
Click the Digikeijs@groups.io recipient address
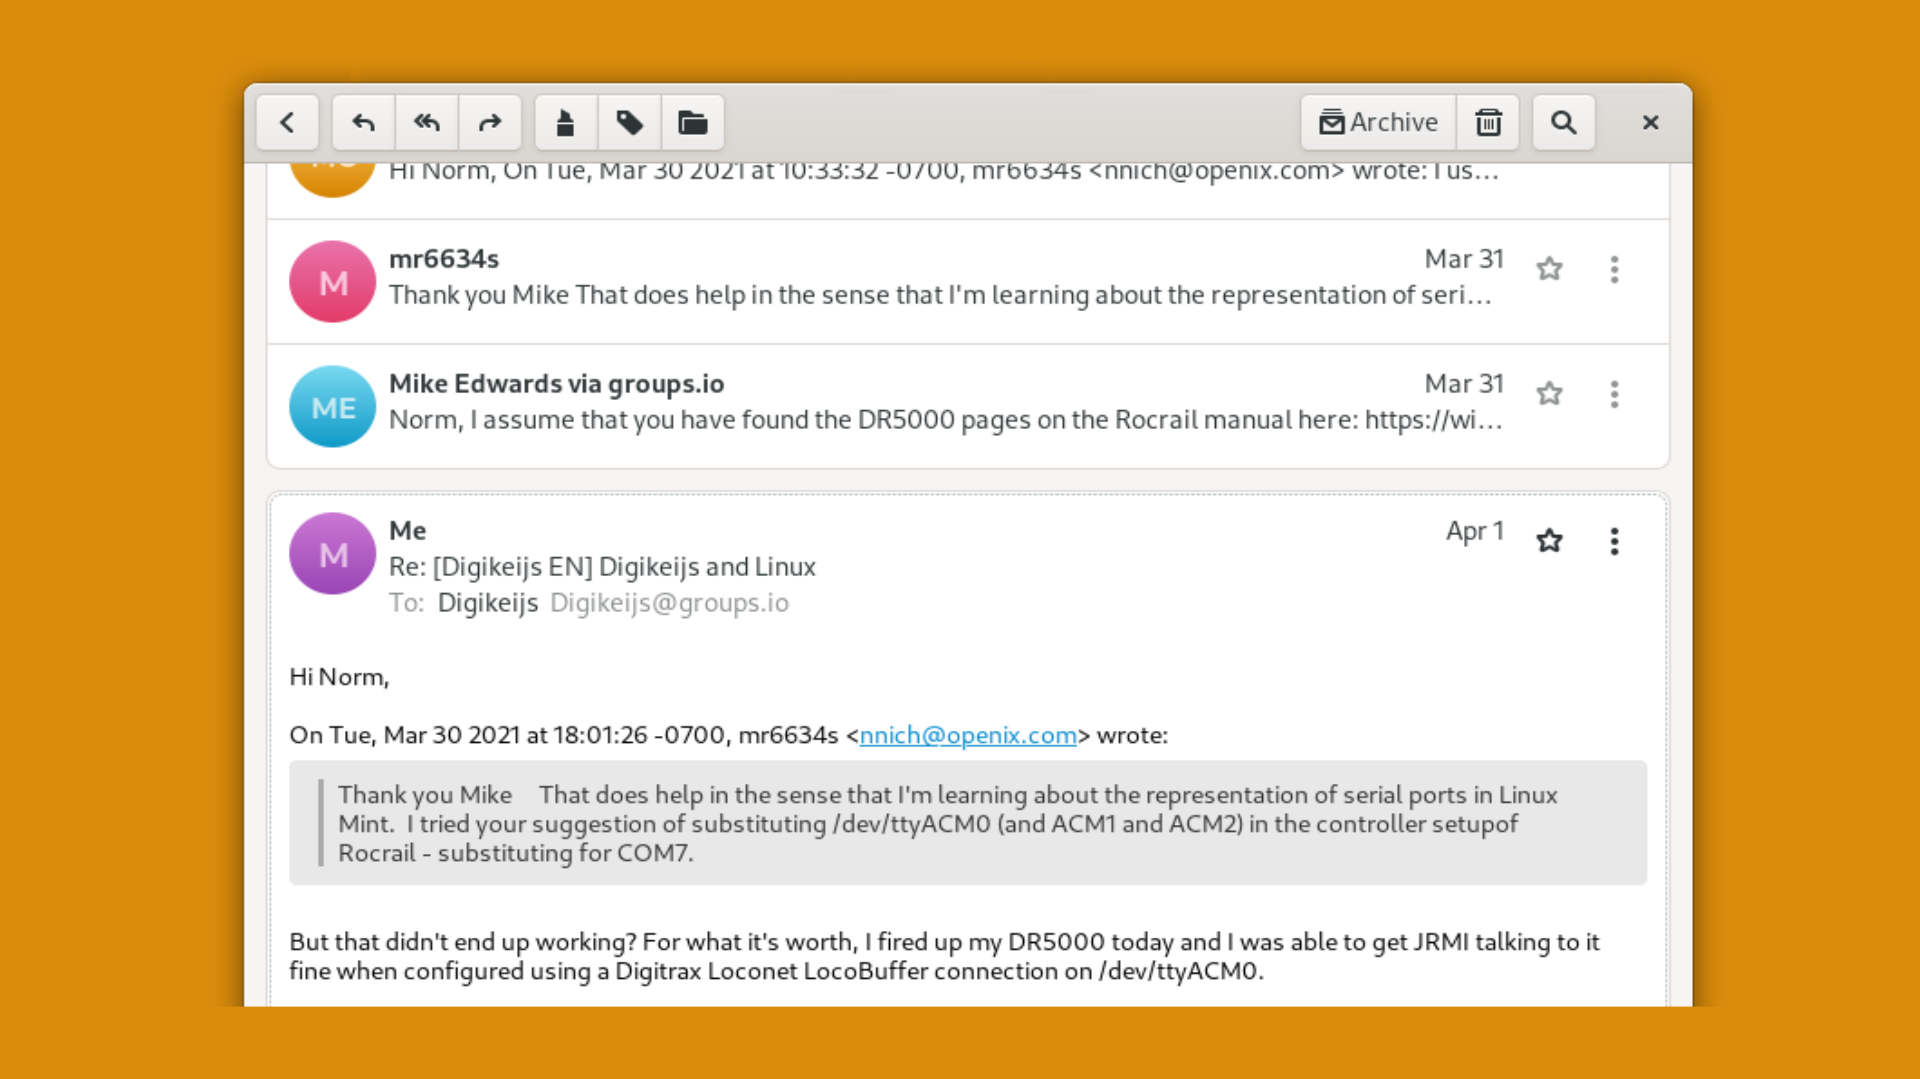[669, 603]
